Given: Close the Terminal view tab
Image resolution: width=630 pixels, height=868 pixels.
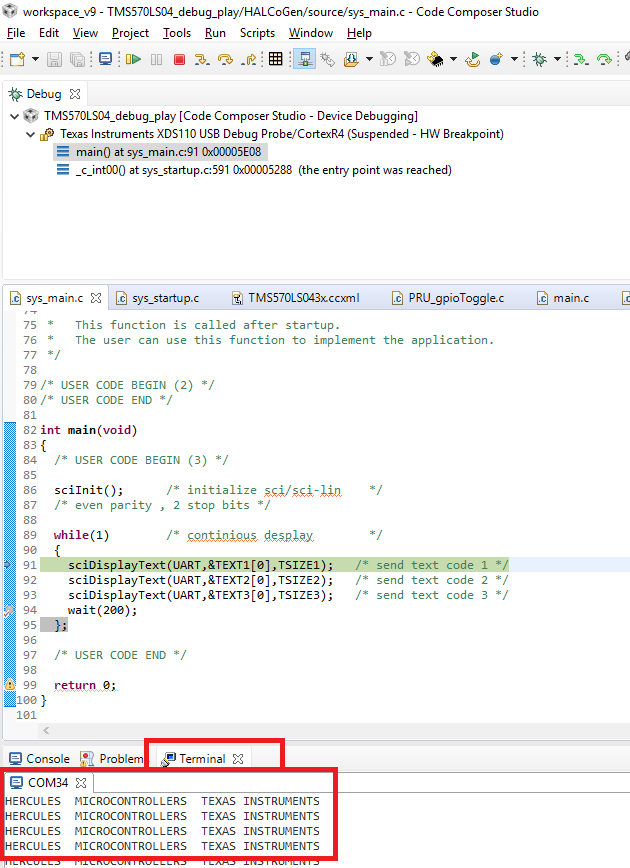Looking at the screenshot, I should click(x=238, y=759).
